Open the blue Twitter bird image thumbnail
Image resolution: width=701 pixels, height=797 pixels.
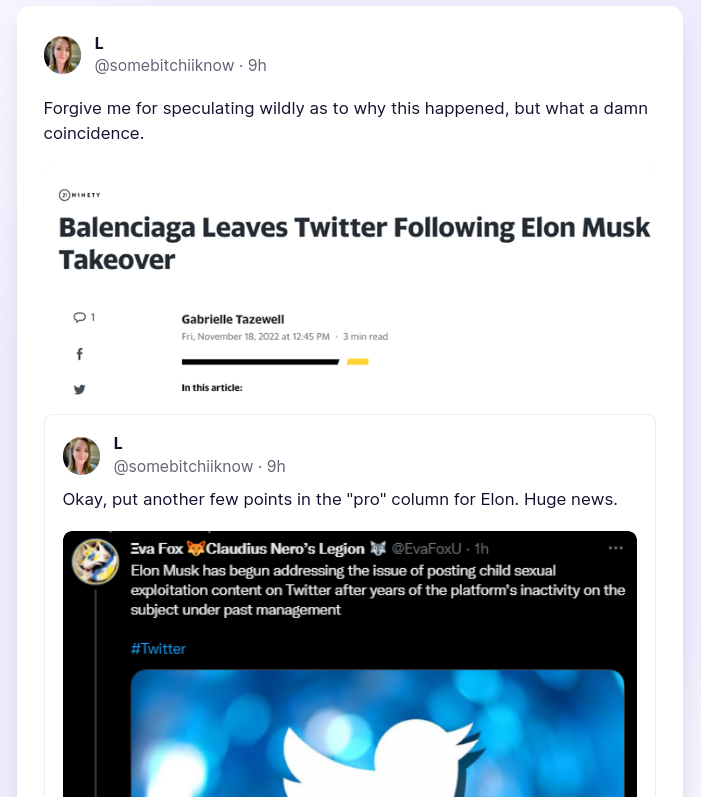378,733
